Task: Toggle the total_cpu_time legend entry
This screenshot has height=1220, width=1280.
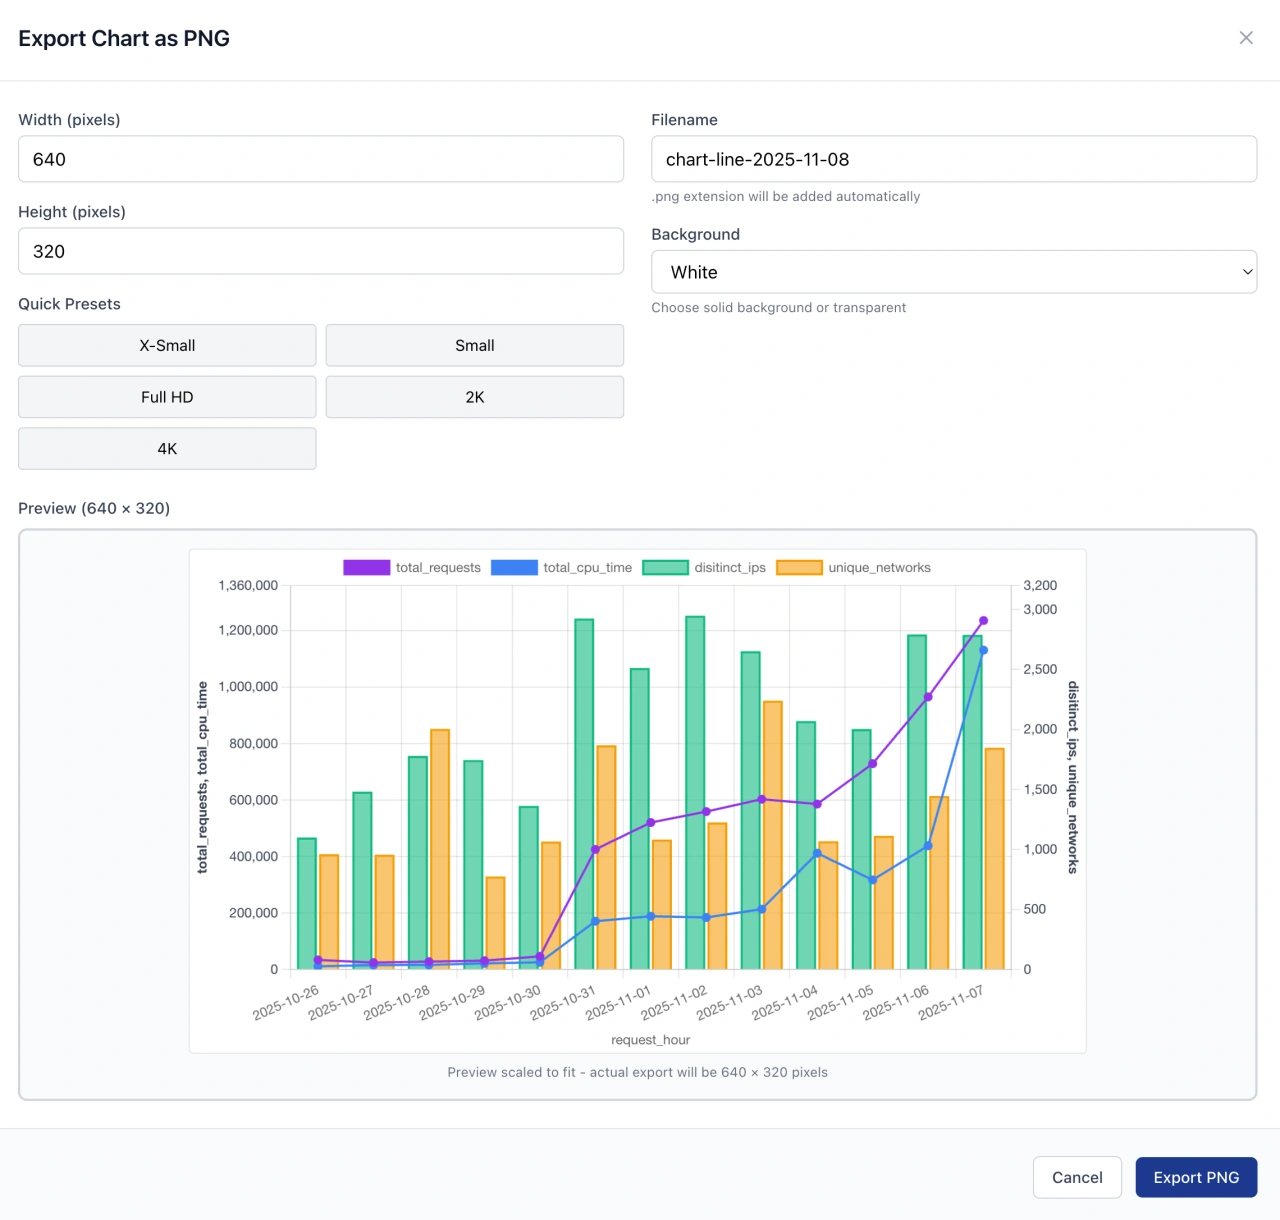Action: [587, 567]
